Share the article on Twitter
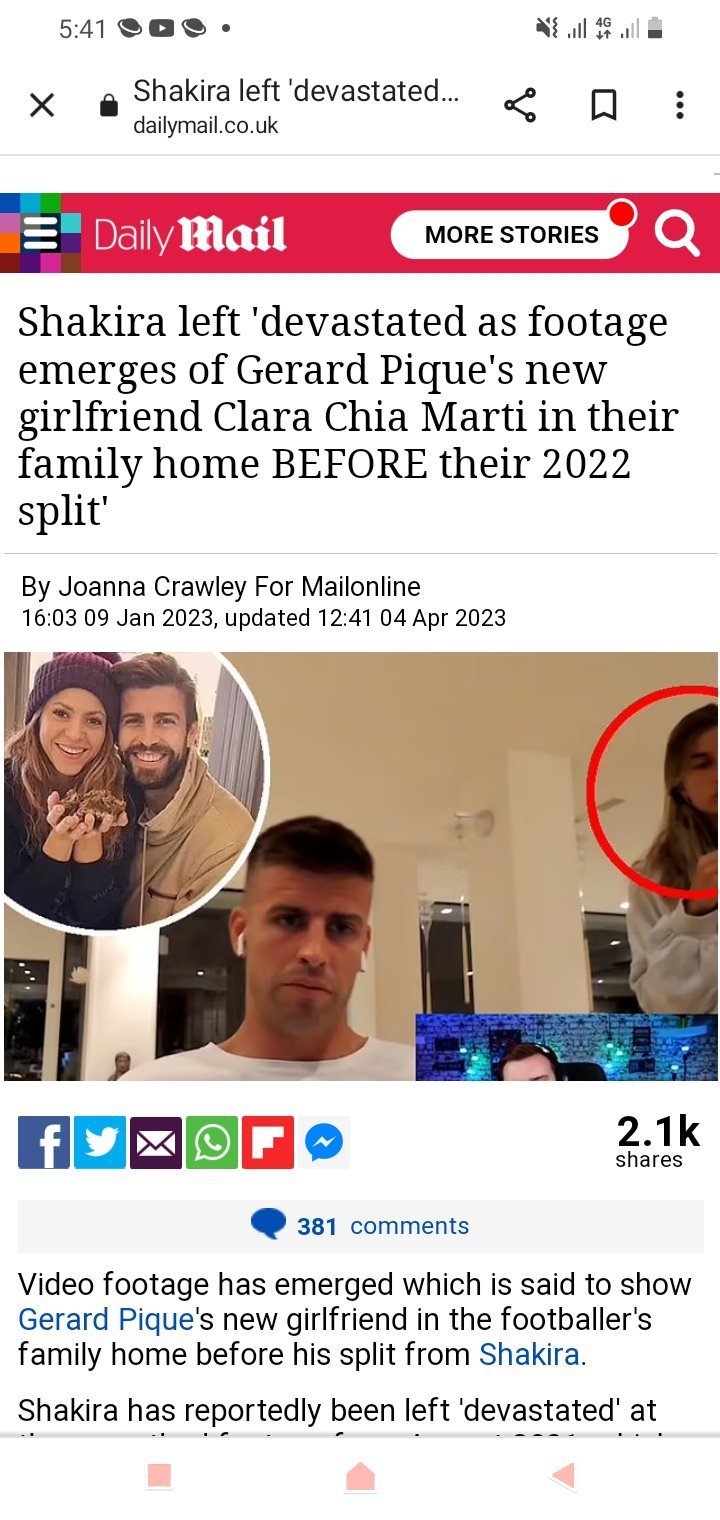 pyautogui.click(x=100, y=1142)
